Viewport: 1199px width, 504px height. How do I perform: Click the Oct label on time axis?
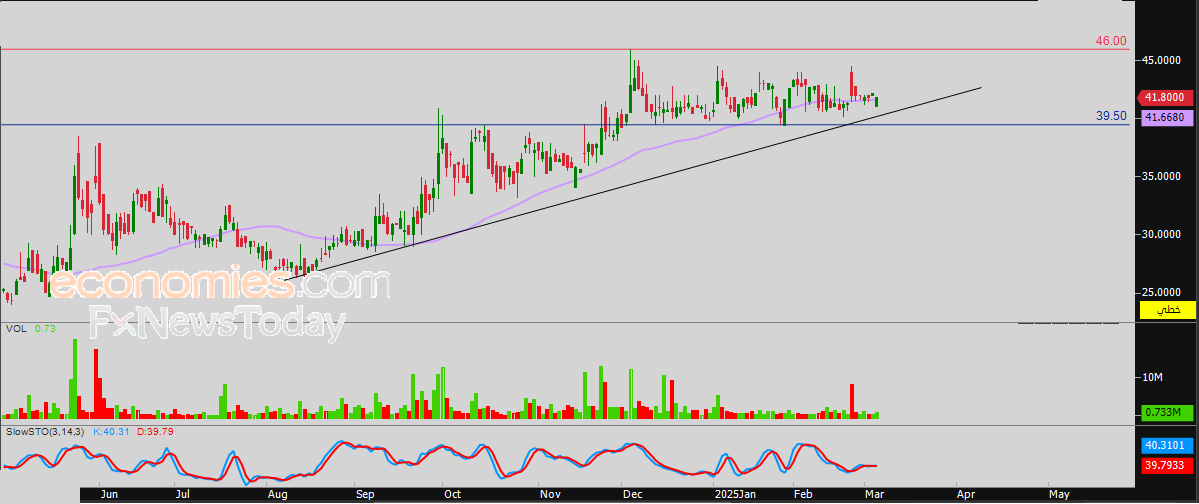point(452,495)
